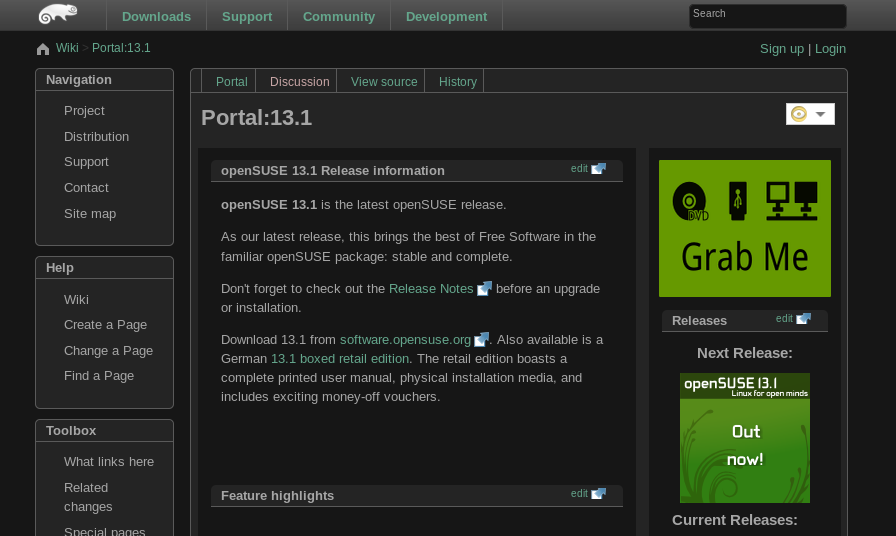Click the Grab Me download banner
Viewport: 896px width, 536px height.
click(x=745, y=229)
